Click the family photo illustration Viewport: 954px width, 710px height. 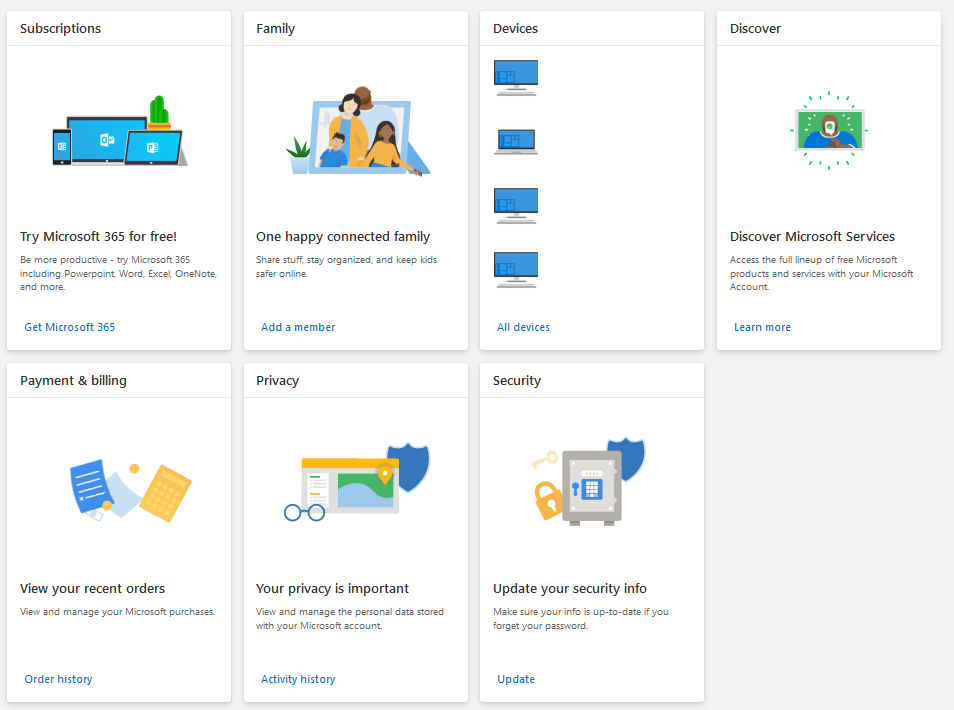click(x=358, y=131)
